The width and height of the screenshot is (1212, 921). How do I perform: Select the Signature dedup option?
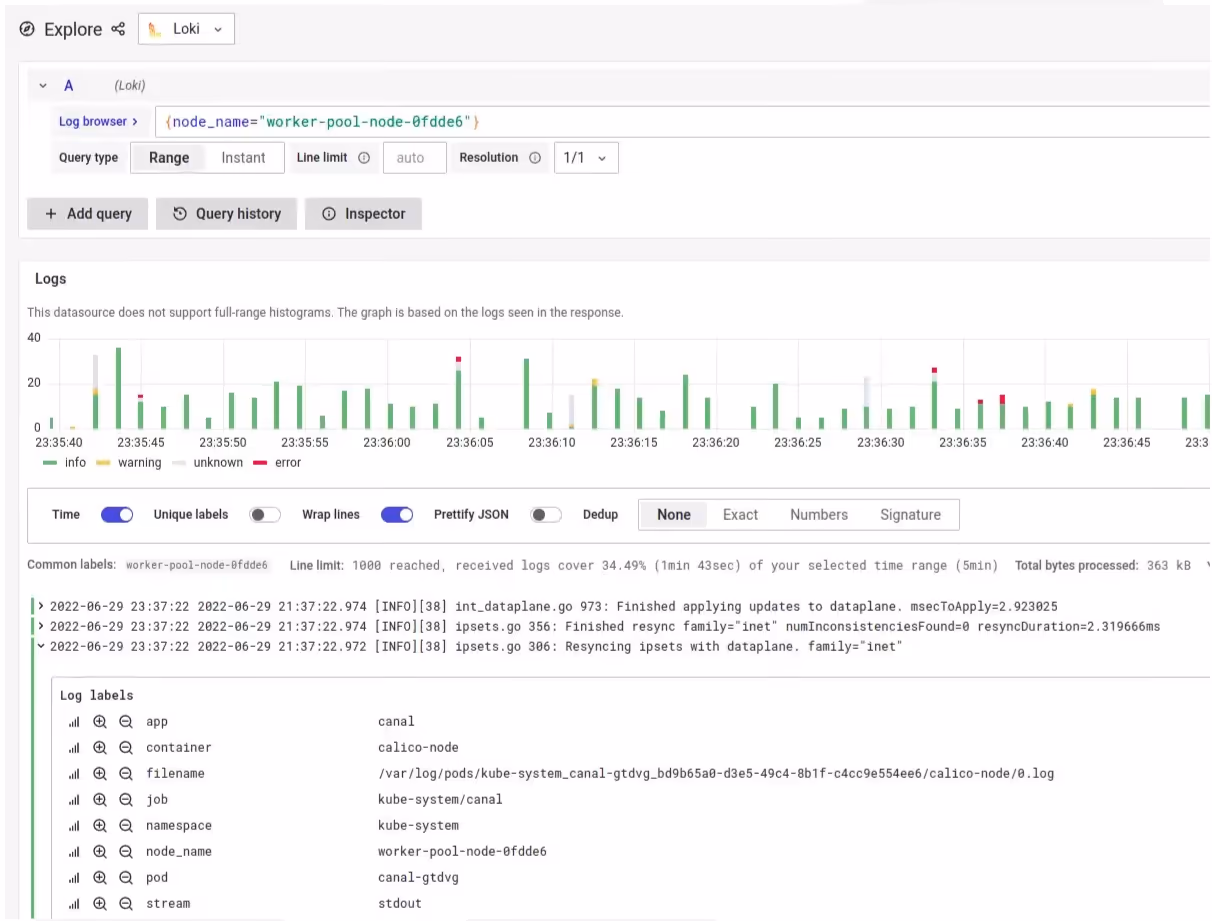point(910,515)
